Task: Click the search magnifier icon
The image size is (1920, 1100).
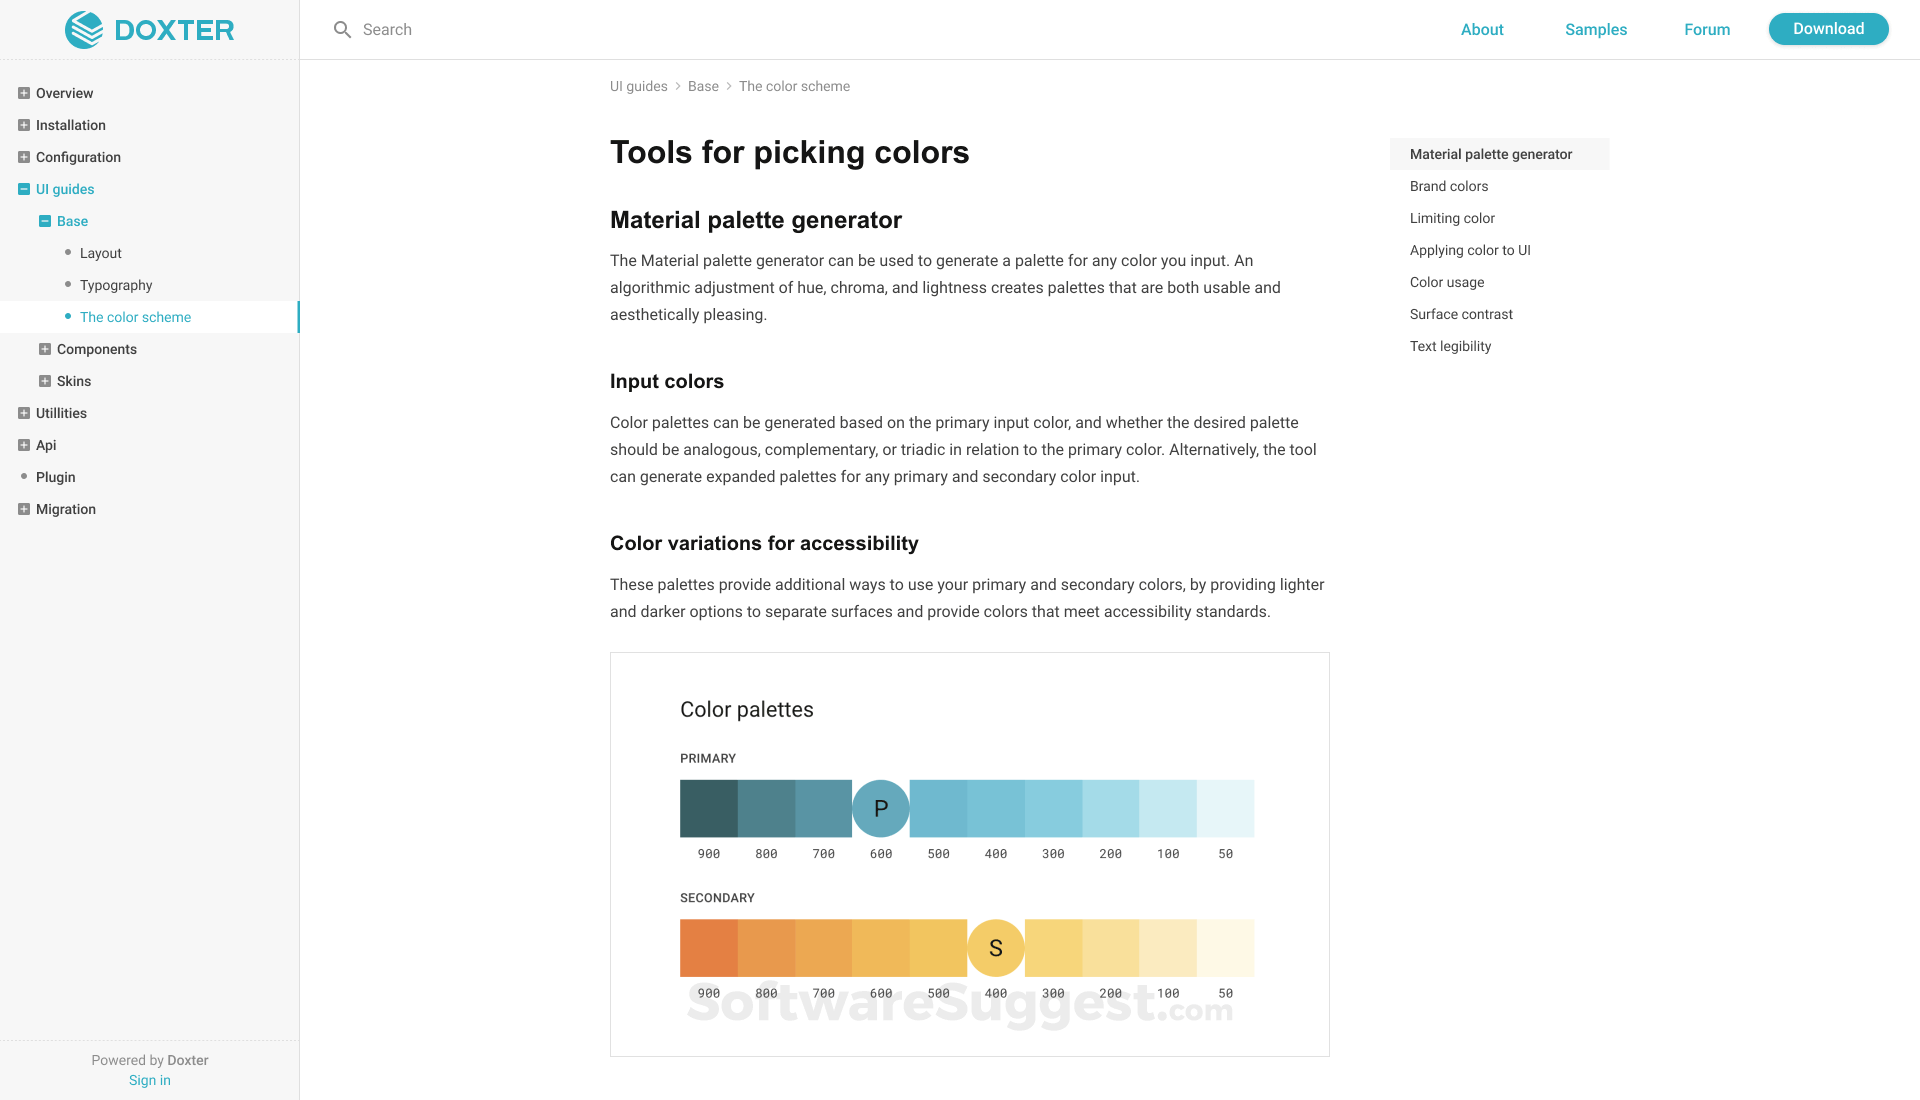Action: [x=342, y=30]
